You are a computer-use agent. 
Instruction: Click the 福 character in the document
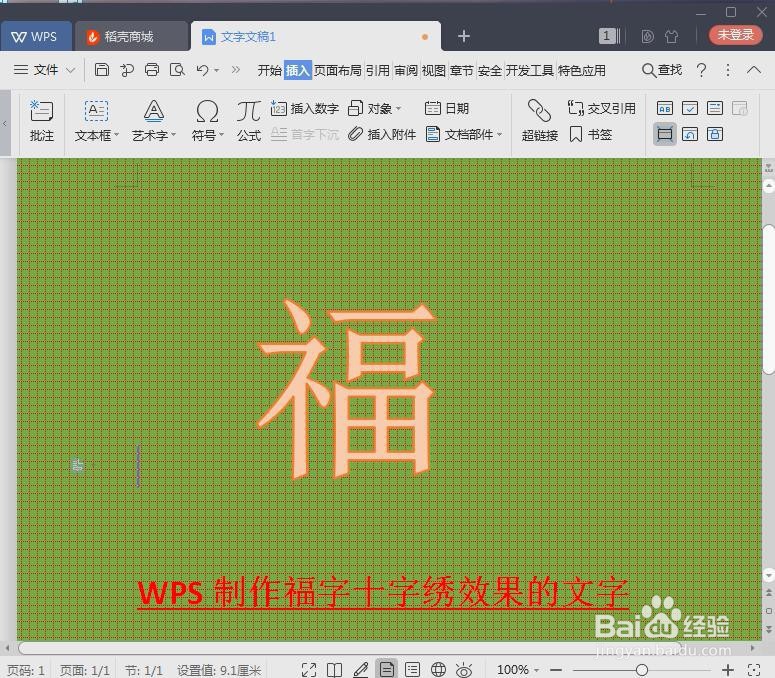click(346, 389)
